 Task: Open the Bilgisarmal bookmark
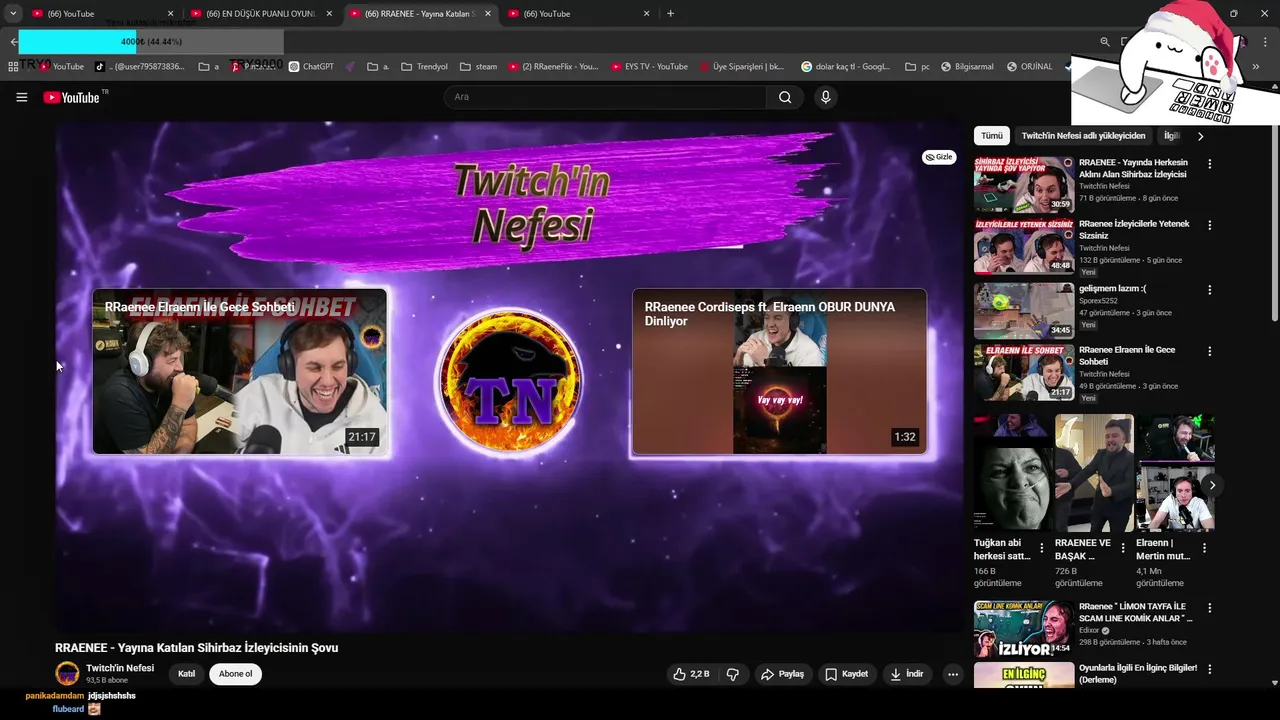tap(967, 67)
